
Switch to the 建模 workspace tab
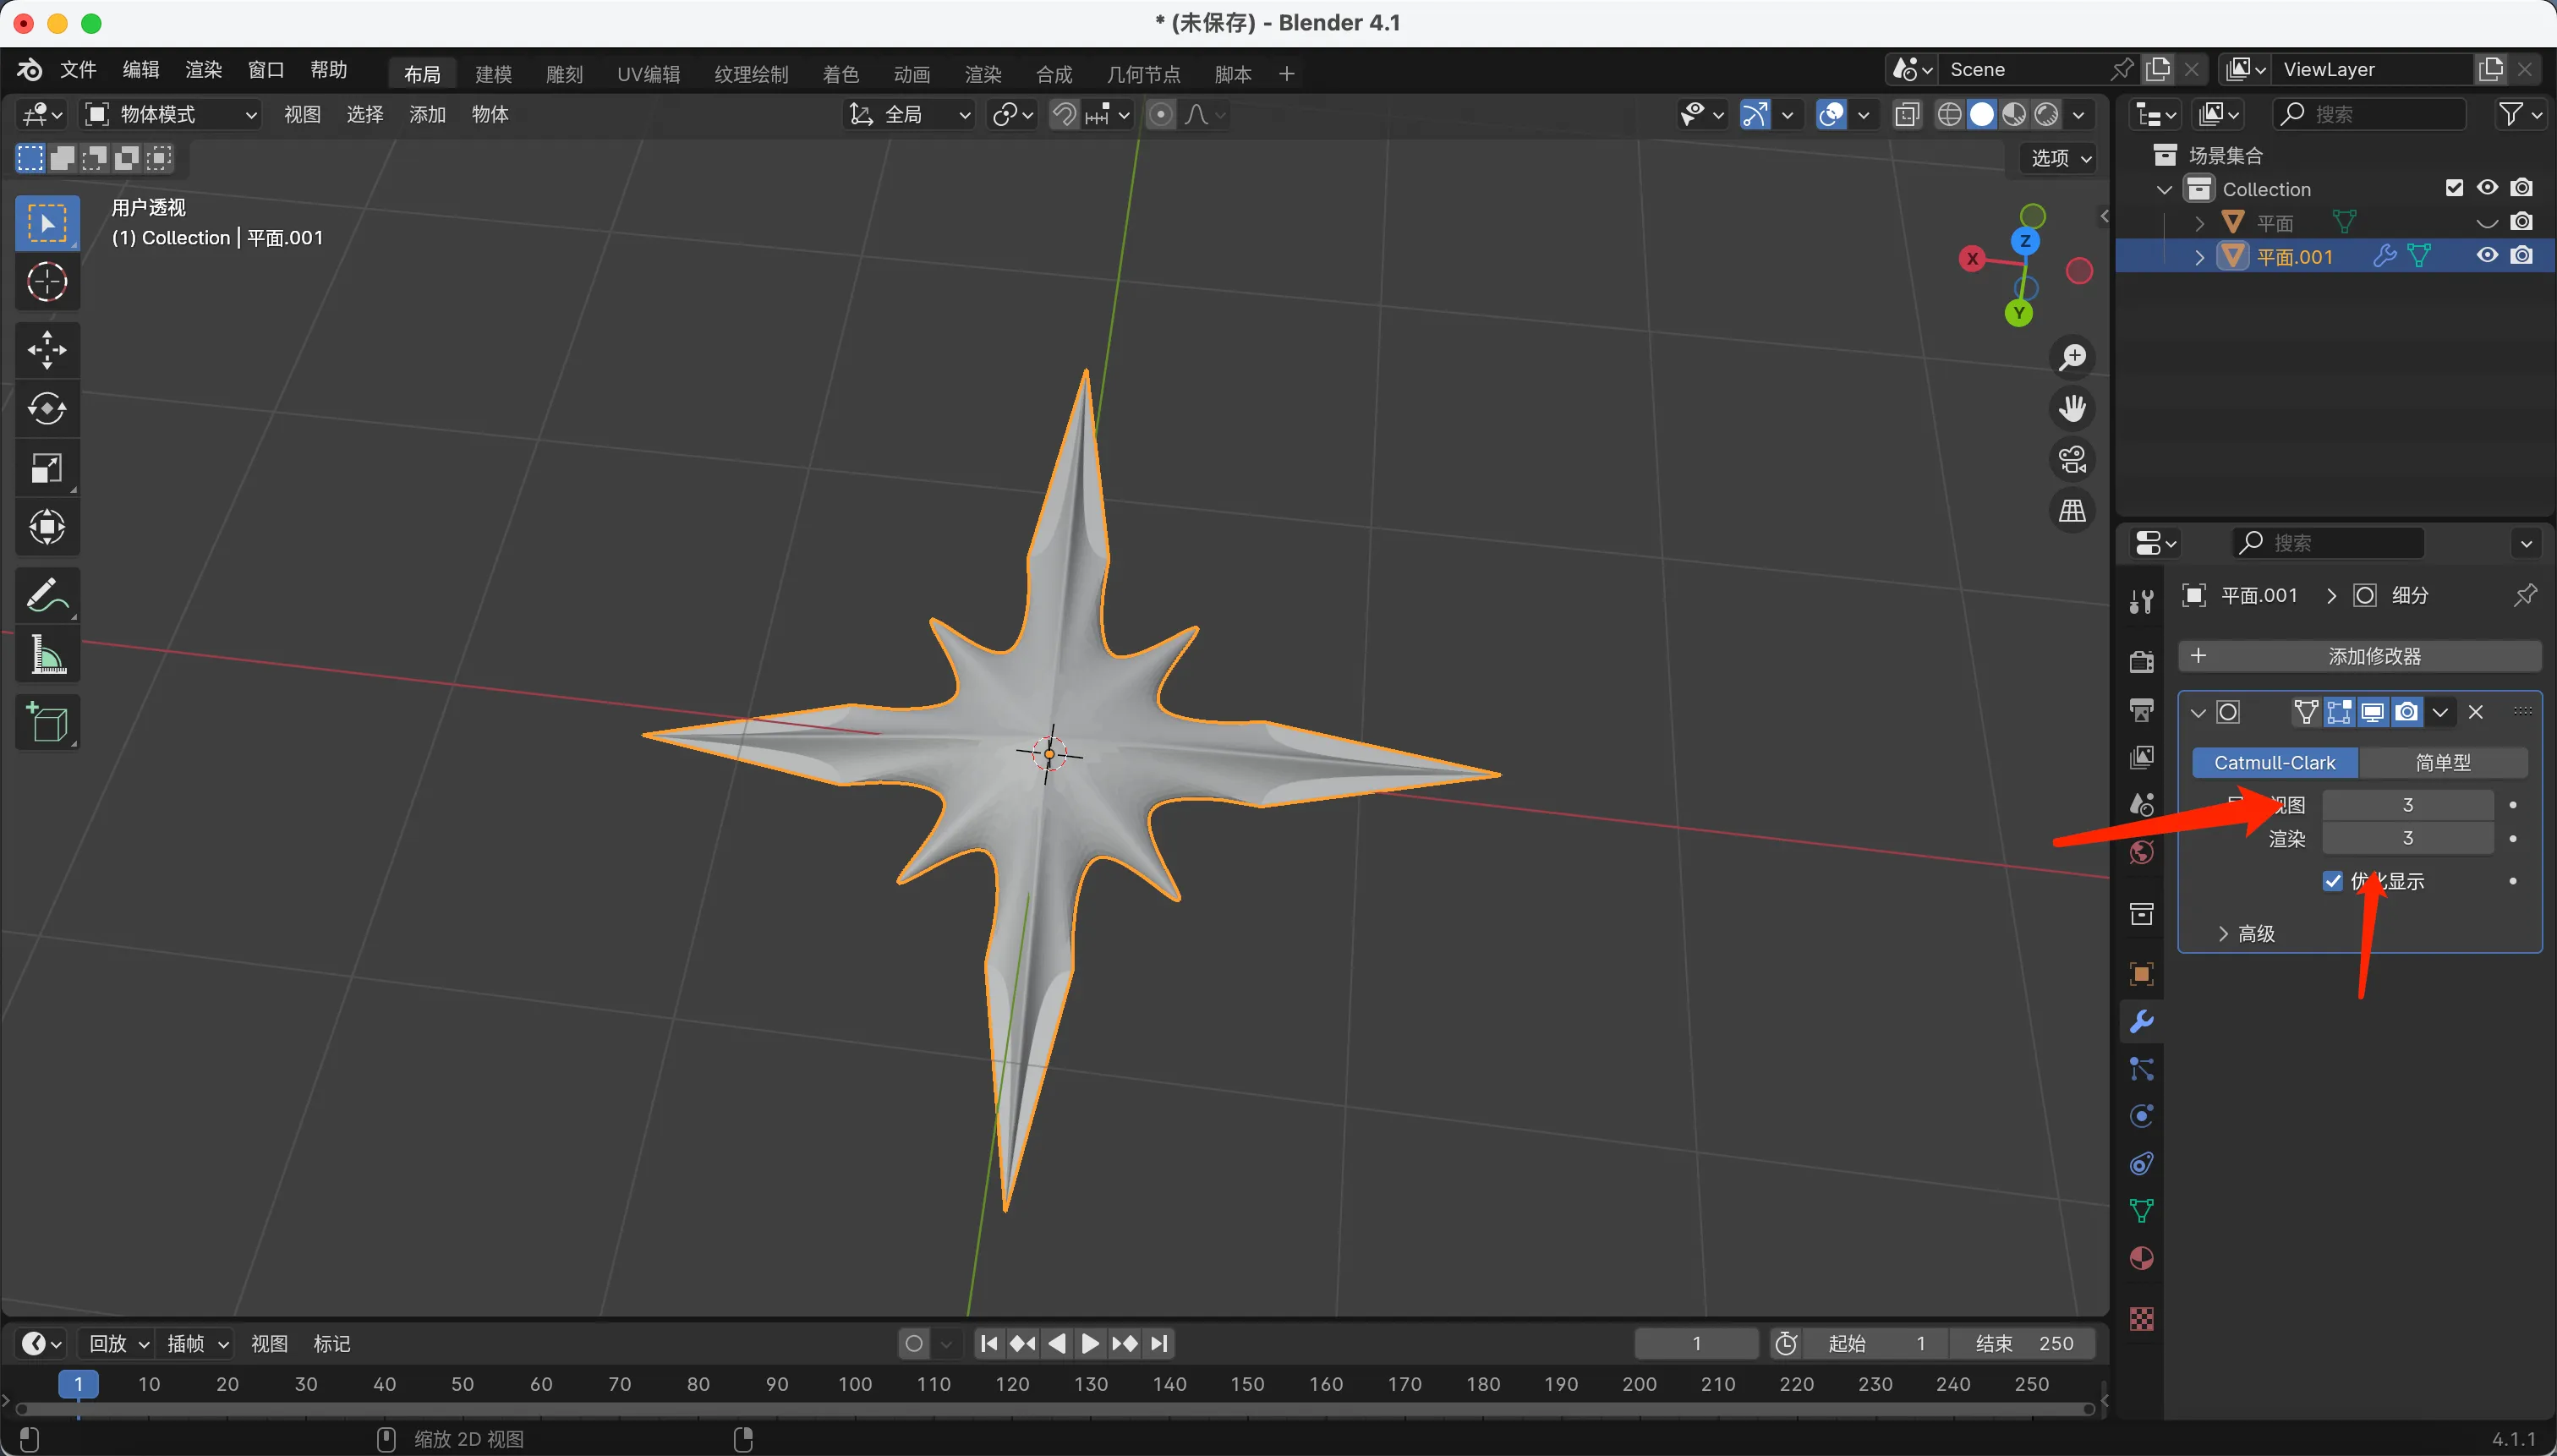click(493, 74)
